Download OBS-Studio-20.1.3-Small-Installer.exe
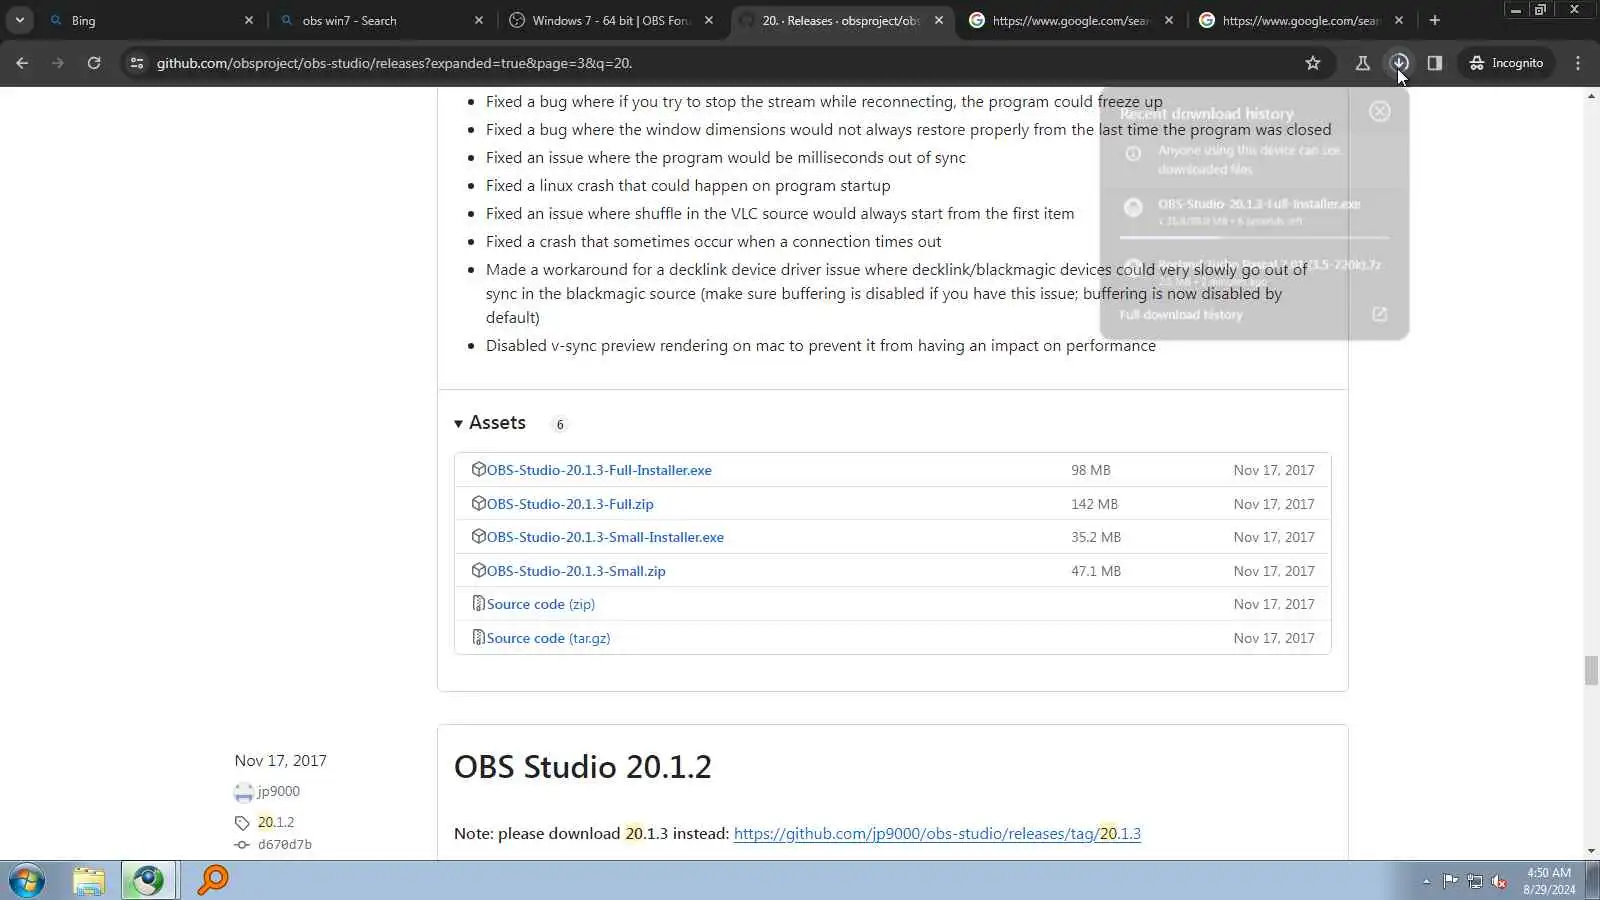The height and width of the screenshot is (900, 1600). 605,537
